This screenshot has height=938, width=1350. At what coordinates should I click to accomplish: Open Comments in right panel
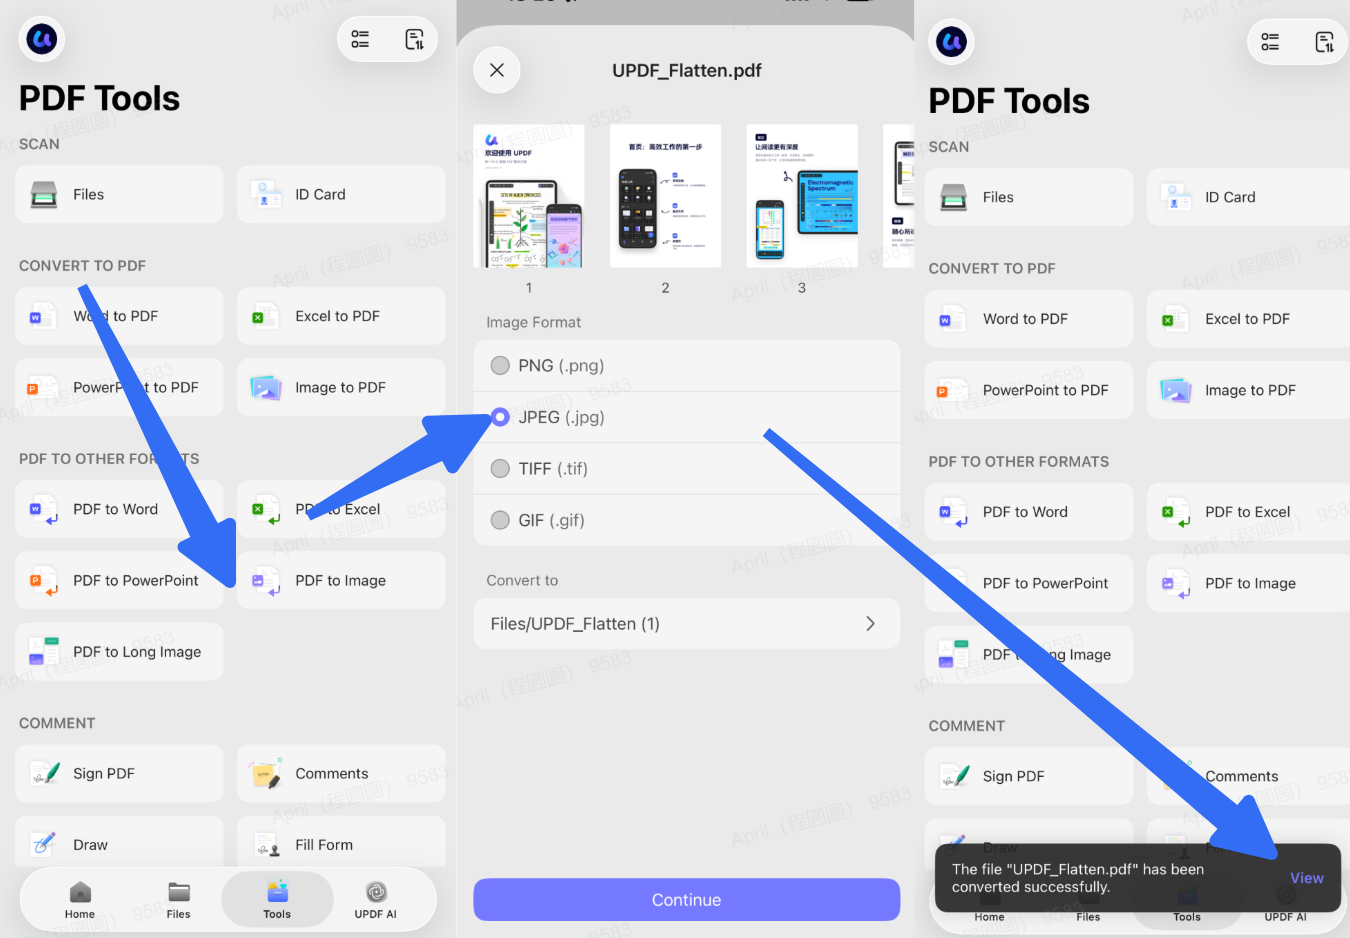click(1248, 776)
